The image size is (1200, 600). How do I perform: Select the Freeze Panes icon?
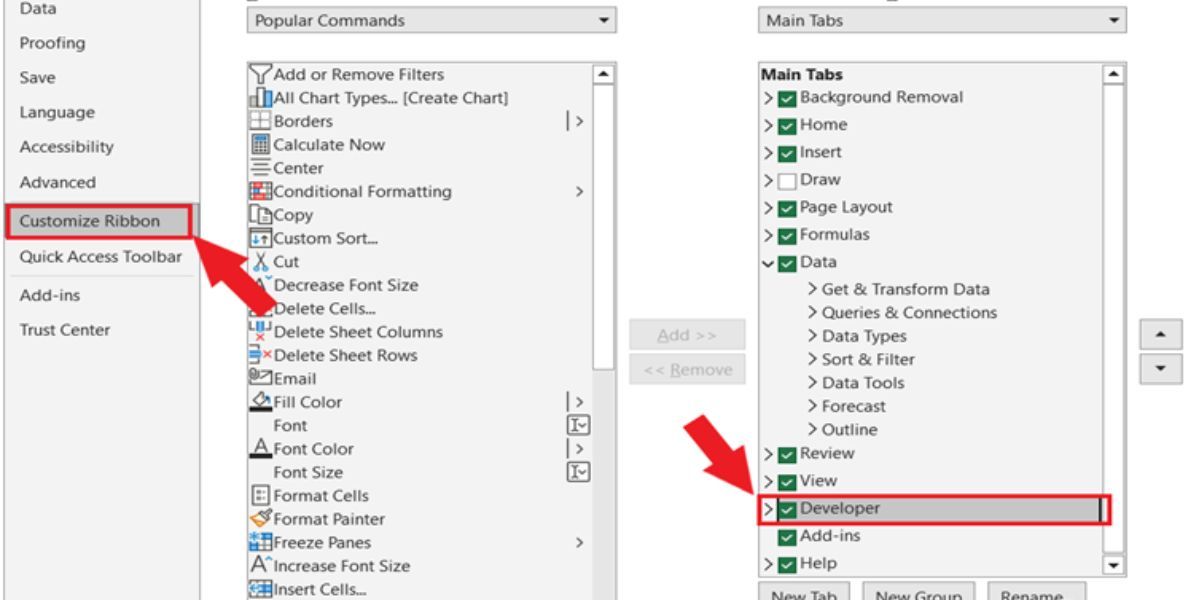click(x=259, y=543)
